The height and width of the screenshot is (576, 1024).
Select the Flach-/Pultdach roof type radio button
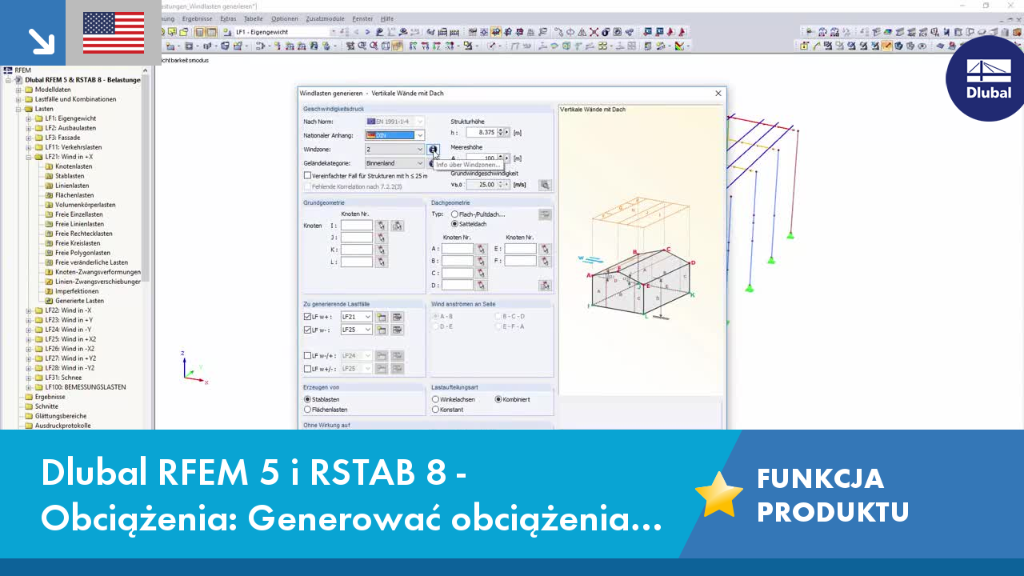point(455,214)
